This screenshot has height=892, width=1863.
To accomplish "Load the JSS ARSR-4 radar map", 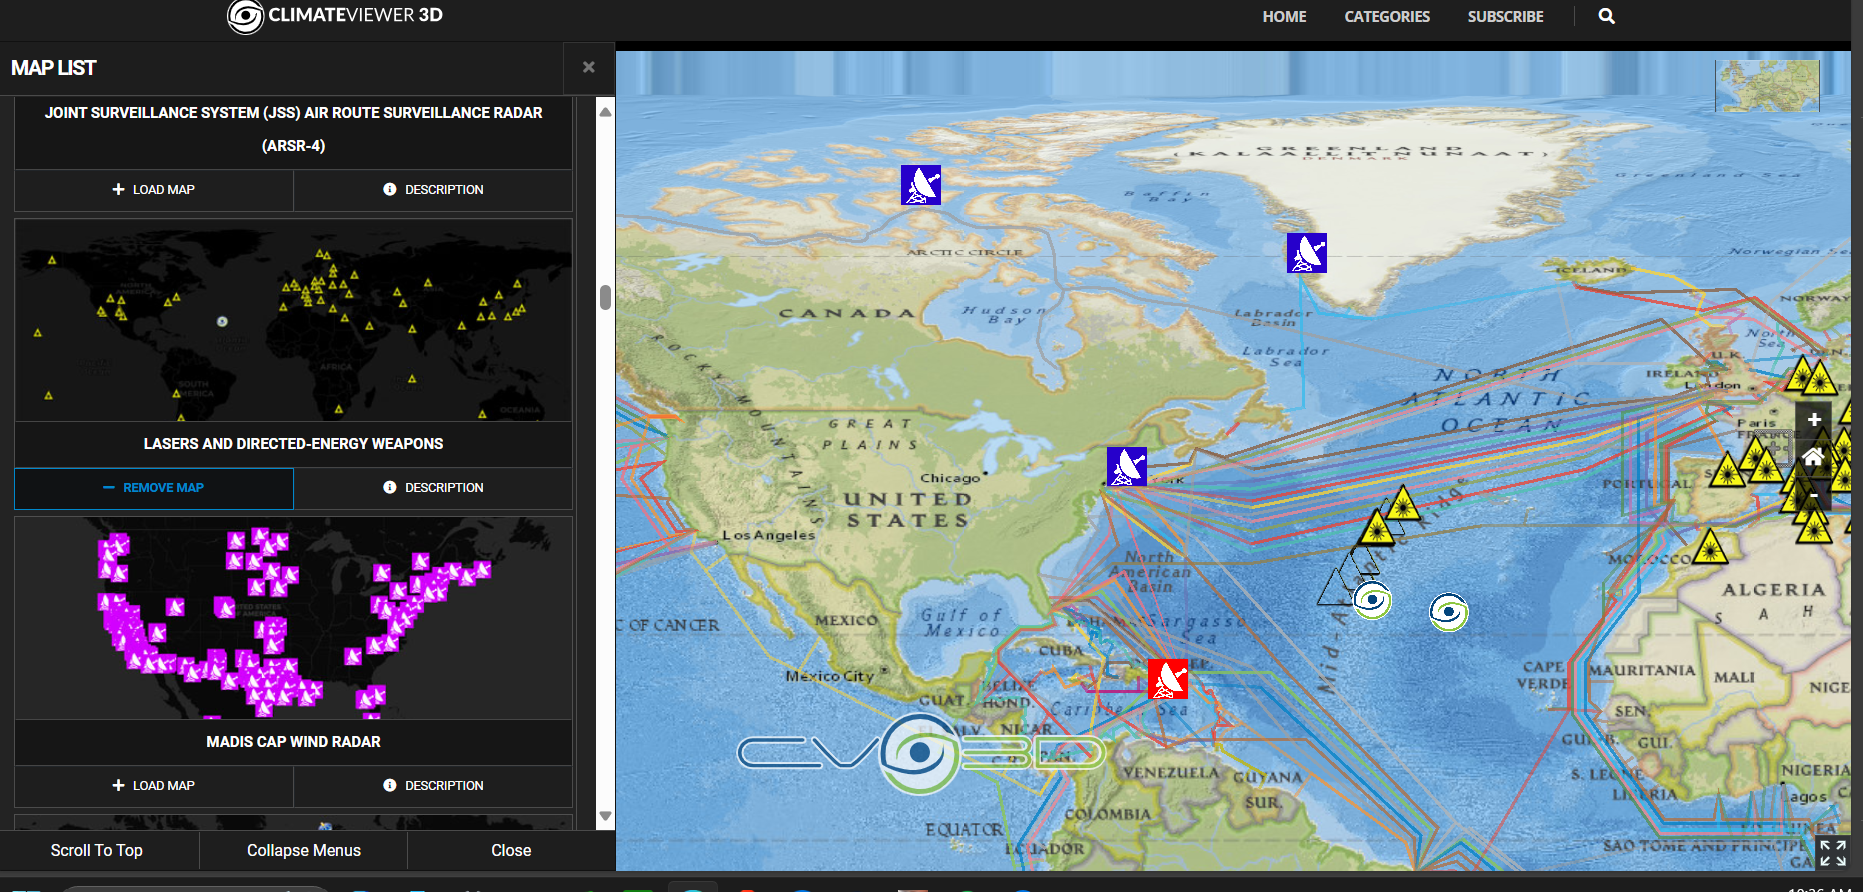I will (154, 190).
